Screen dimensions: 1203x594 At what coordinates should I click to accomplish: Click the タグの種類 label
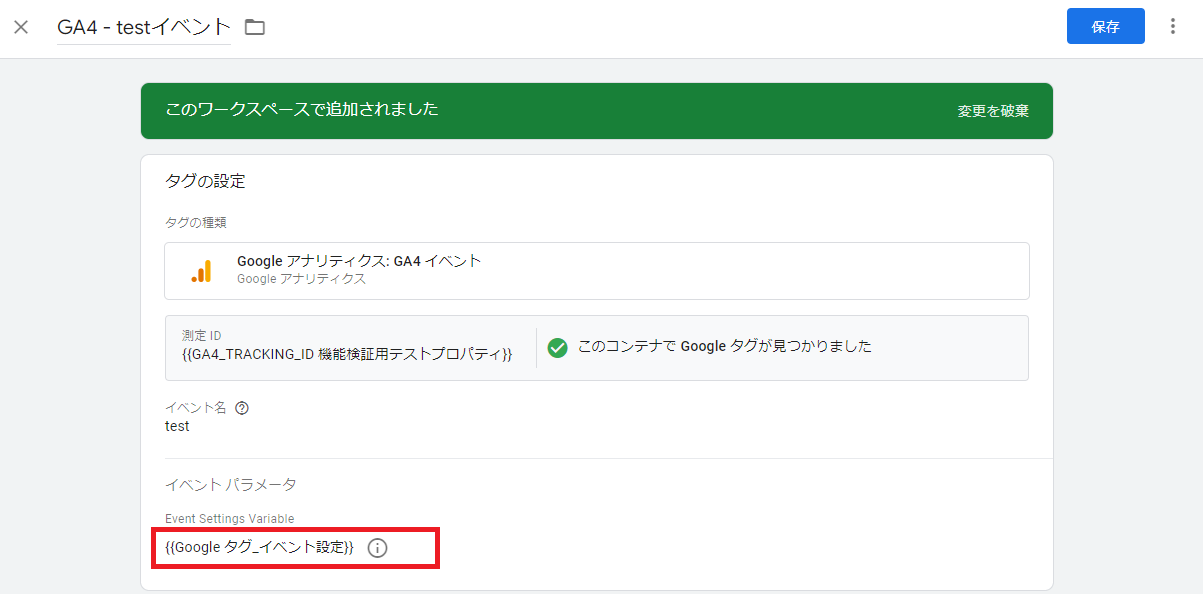coord(195,222)
